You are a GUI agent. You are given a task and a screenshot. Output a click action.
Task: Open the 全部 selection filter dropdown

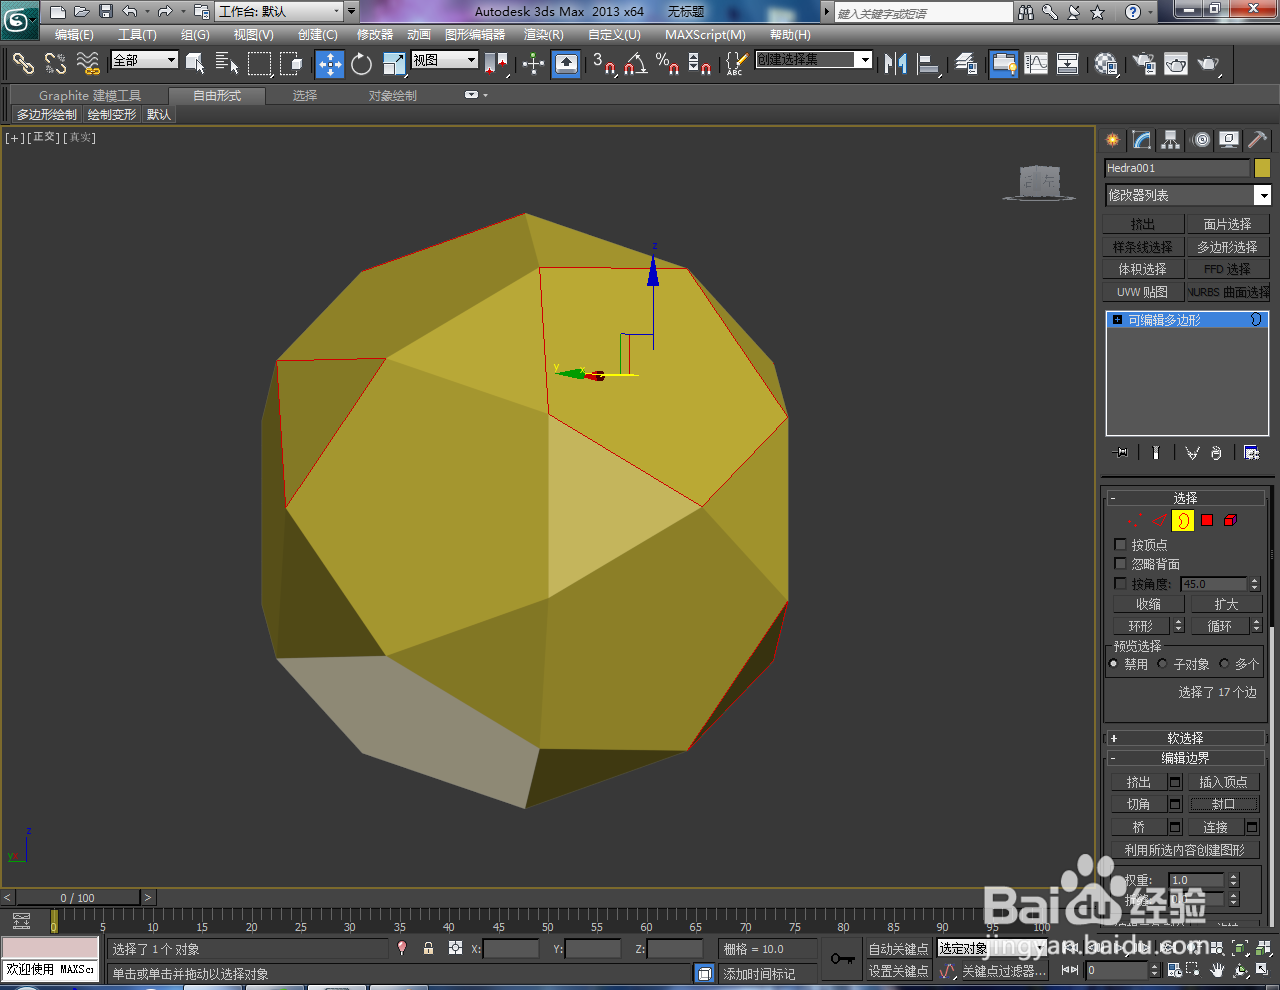(x=144, y=60)
